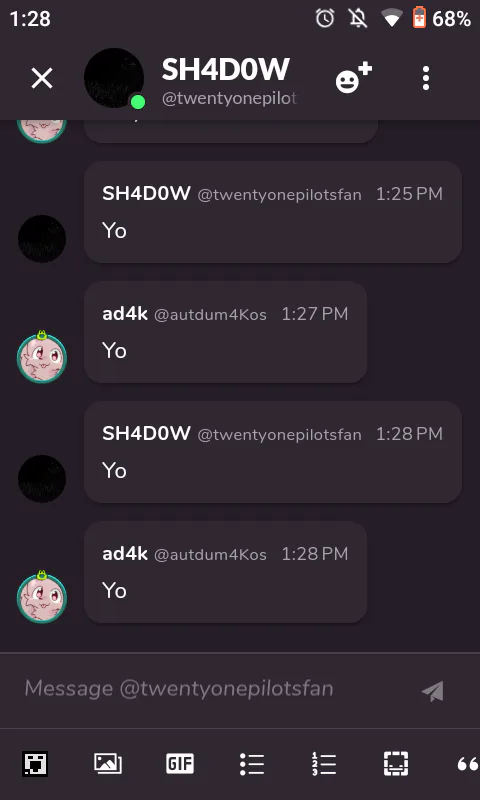Insert a block quote with quote icon

467,764
